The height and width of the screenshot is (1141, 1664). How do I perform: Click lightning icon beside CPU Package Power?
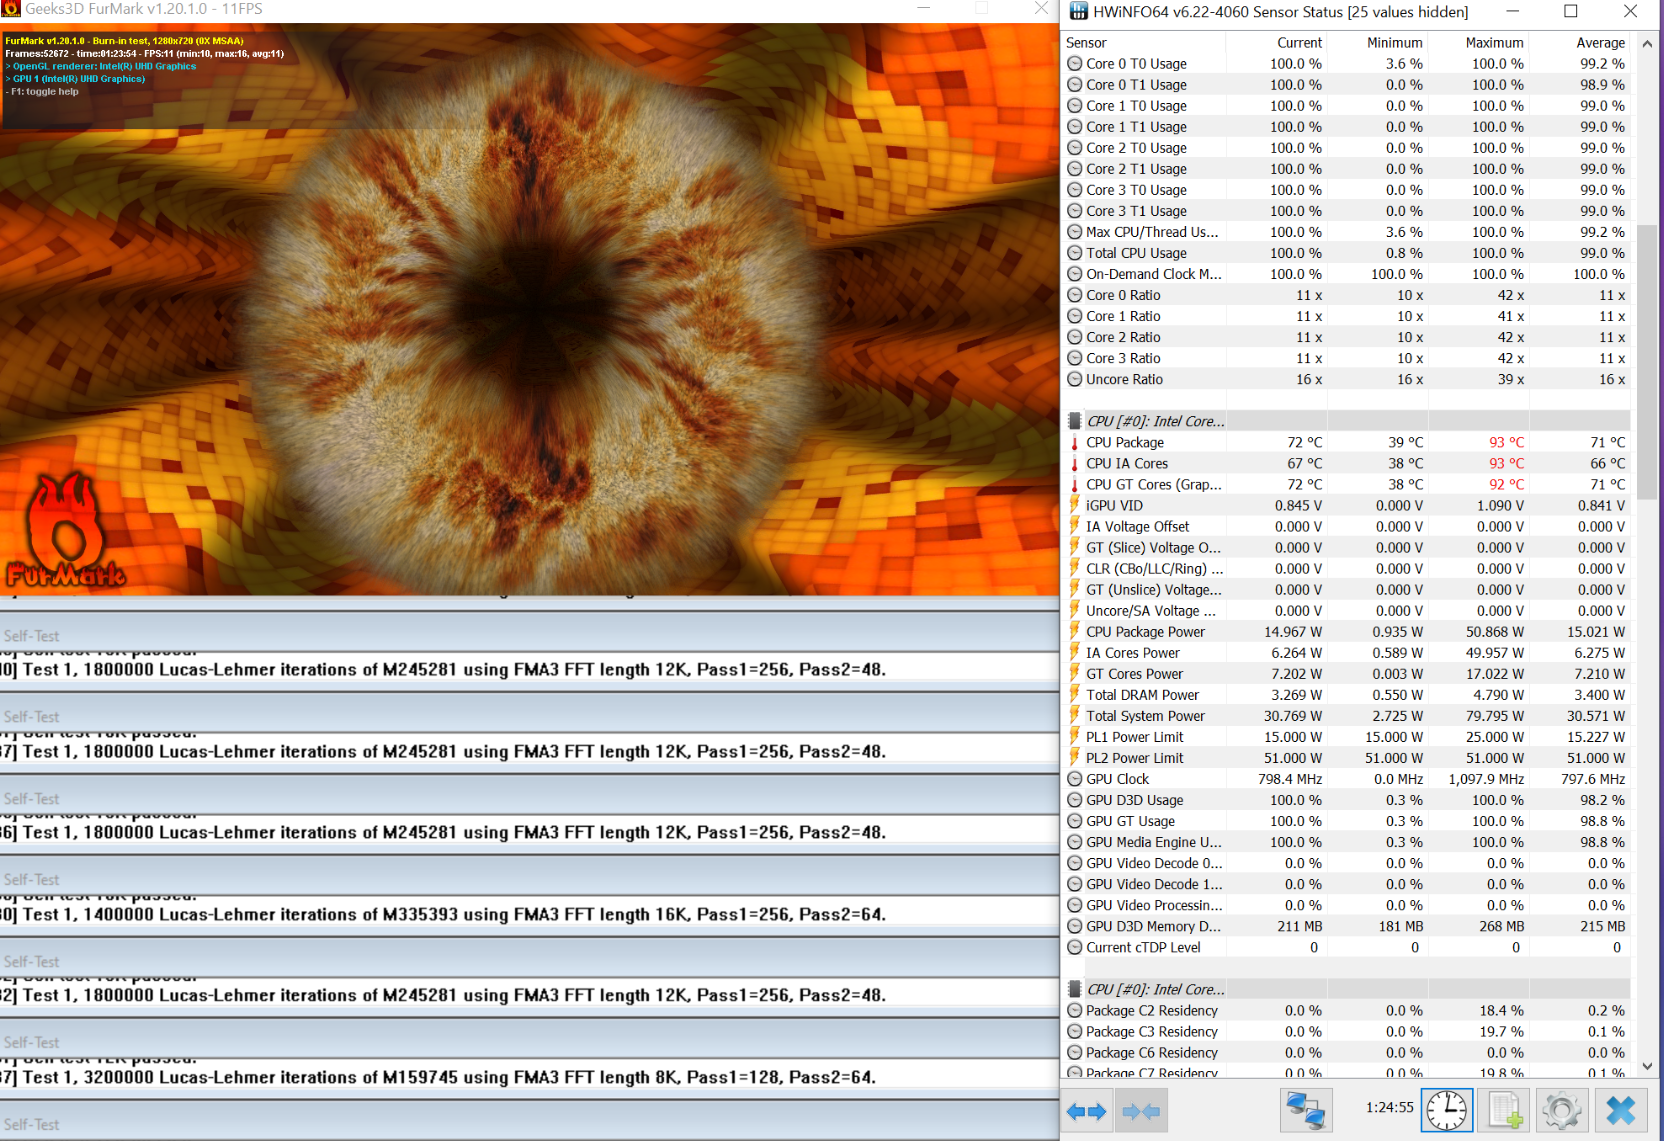[1075, 631]
